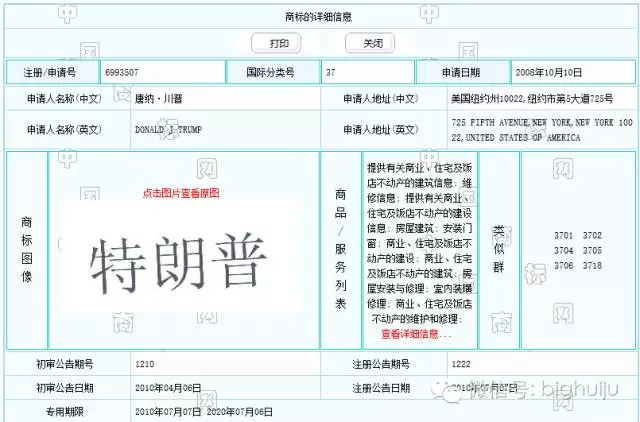Image resolution: width=640 pixels, height=422 pixels.
Task: Select application date 2008年10月10日
Action: pos(549,73)
